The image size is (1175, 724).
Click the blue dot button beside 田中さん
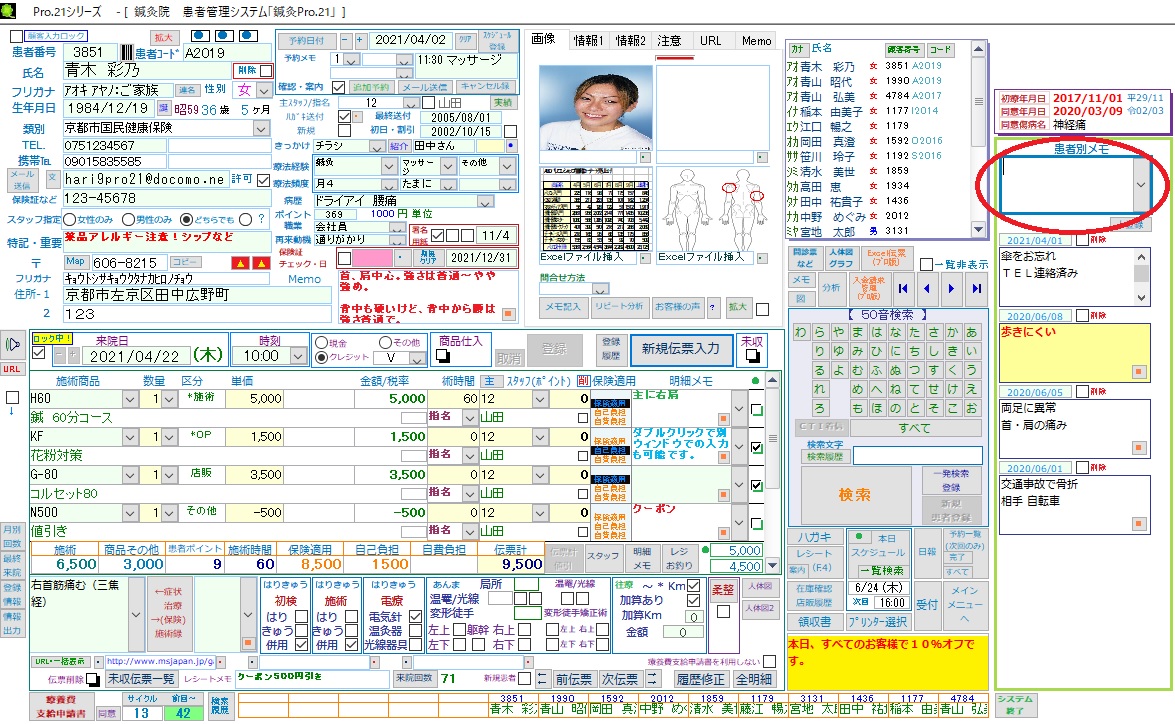click(x=511, y=145)
